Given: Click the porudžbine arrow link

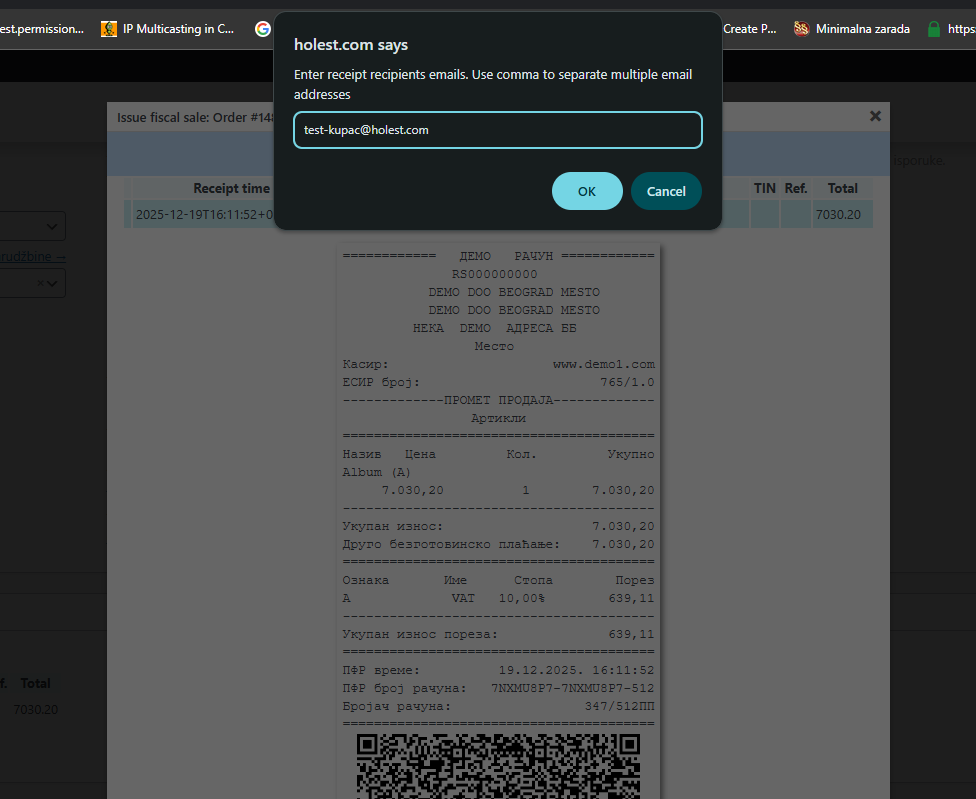Looking at the screenshot, I should pyautogui.click(x=33, y=256).
